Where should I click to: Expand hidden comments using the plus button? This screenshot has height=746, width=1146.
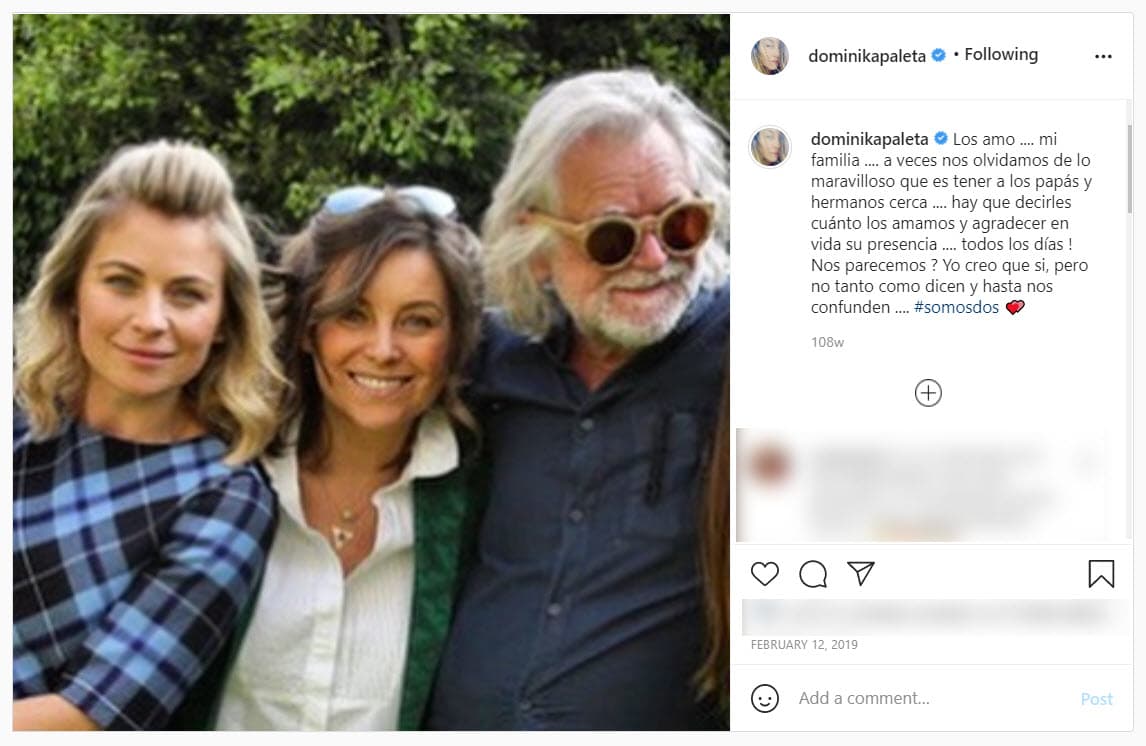927,392
